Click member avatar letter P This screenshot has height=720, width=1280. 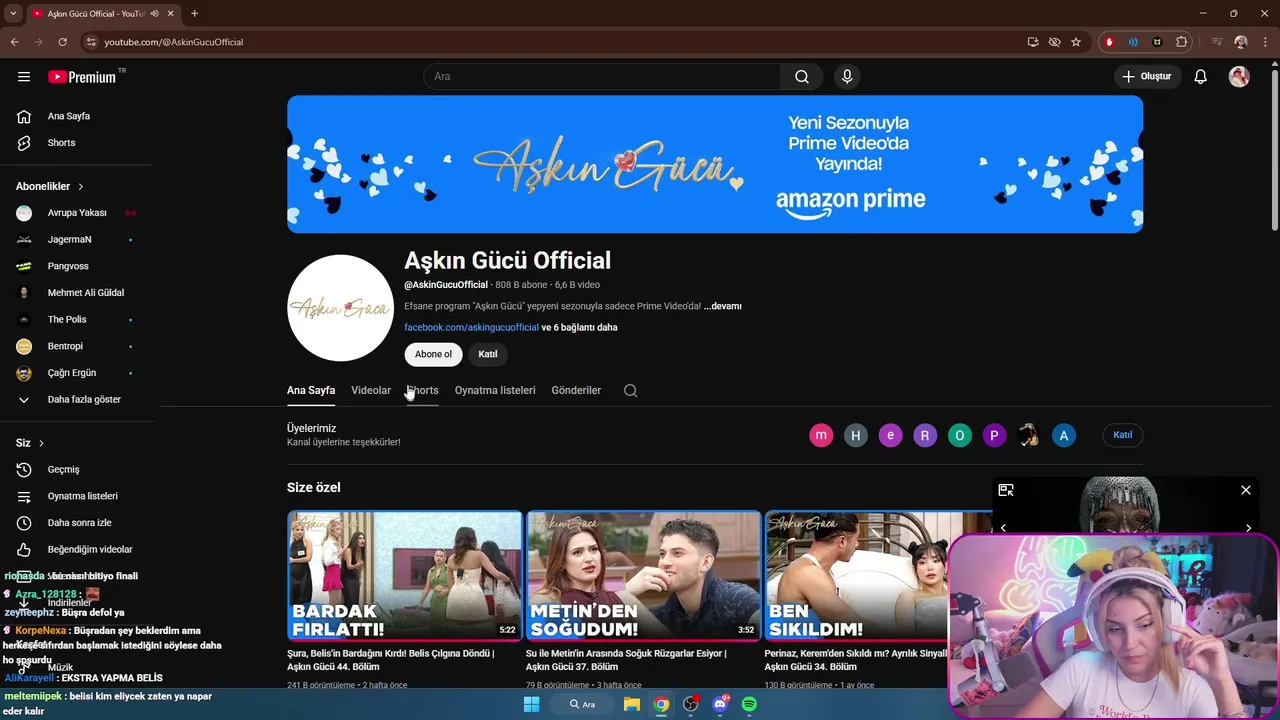(x=994, y=435)
